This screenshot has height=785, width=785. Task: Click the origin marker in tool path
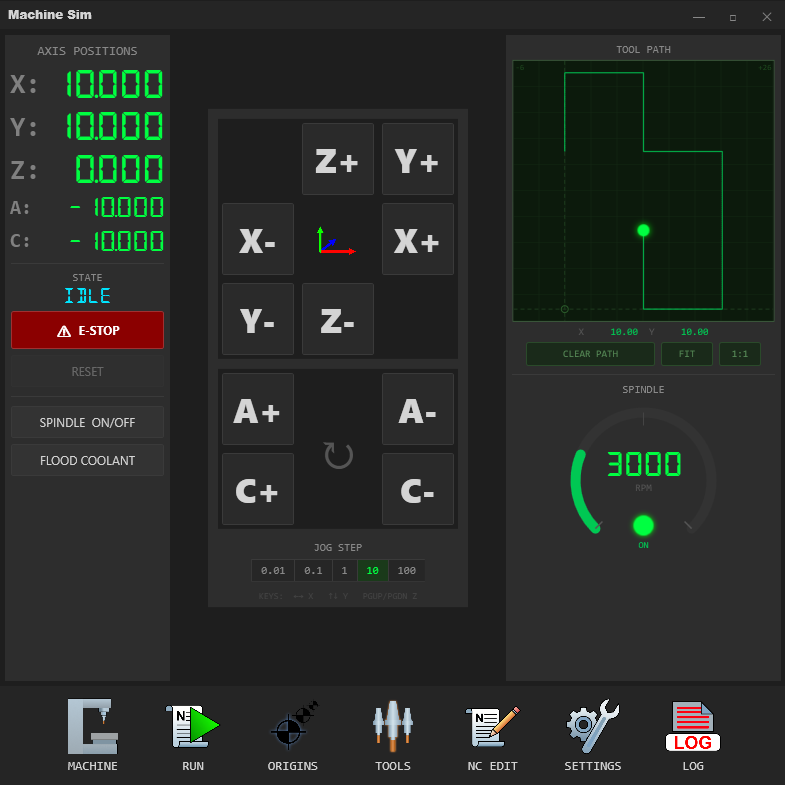tap(565, 309)
